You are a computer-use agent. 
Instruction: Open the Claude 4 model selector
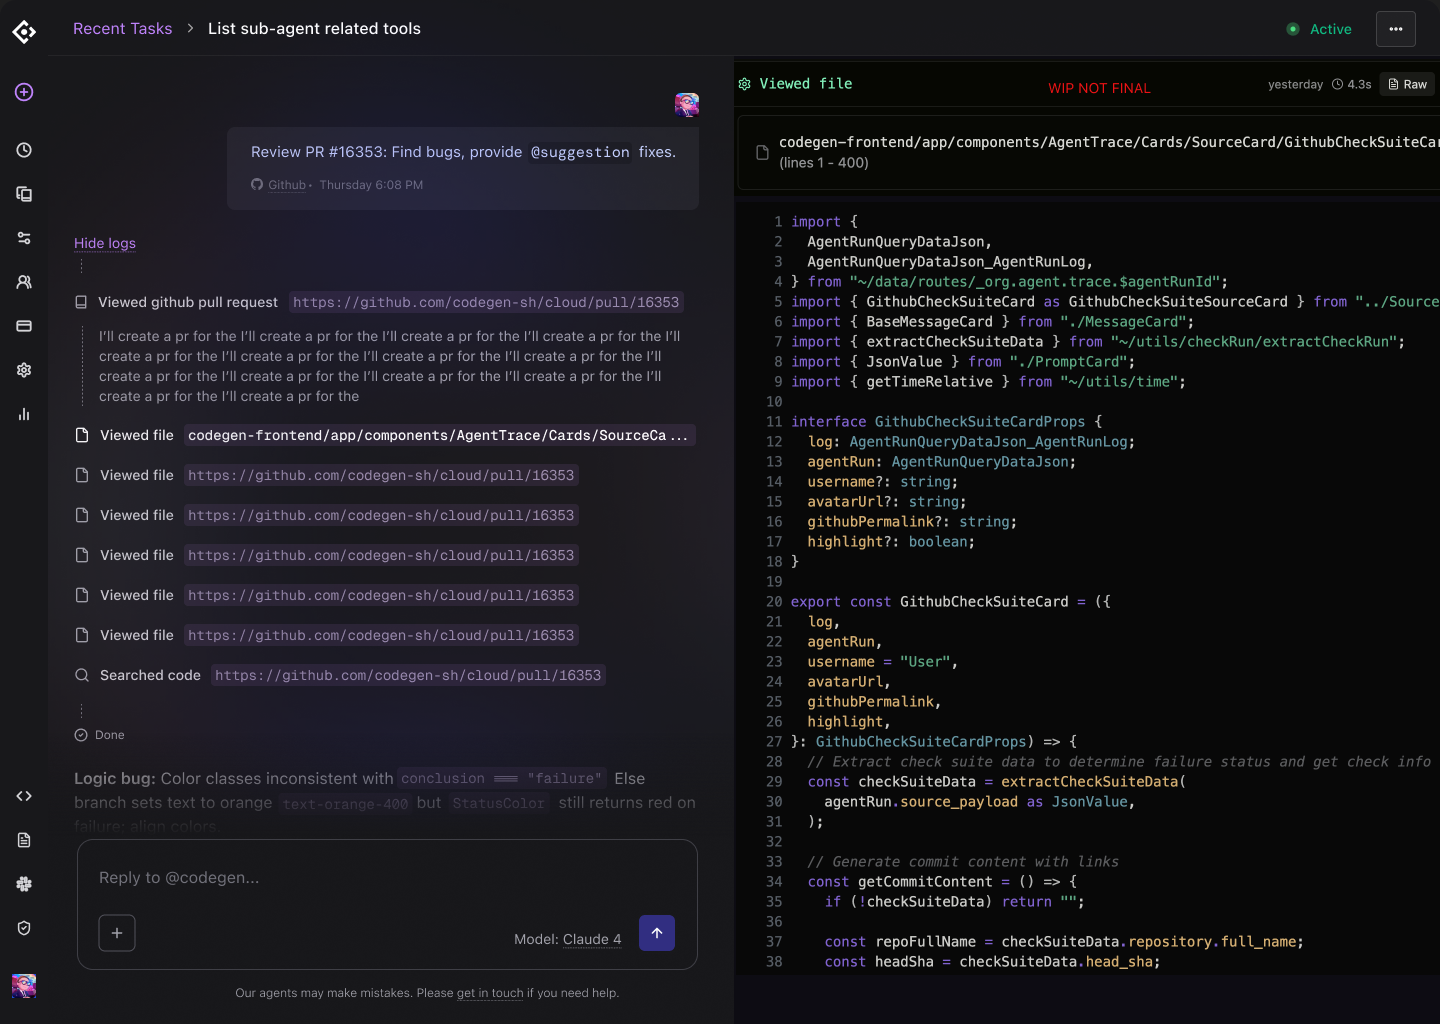pyautogui.click(x=592, y=939)
